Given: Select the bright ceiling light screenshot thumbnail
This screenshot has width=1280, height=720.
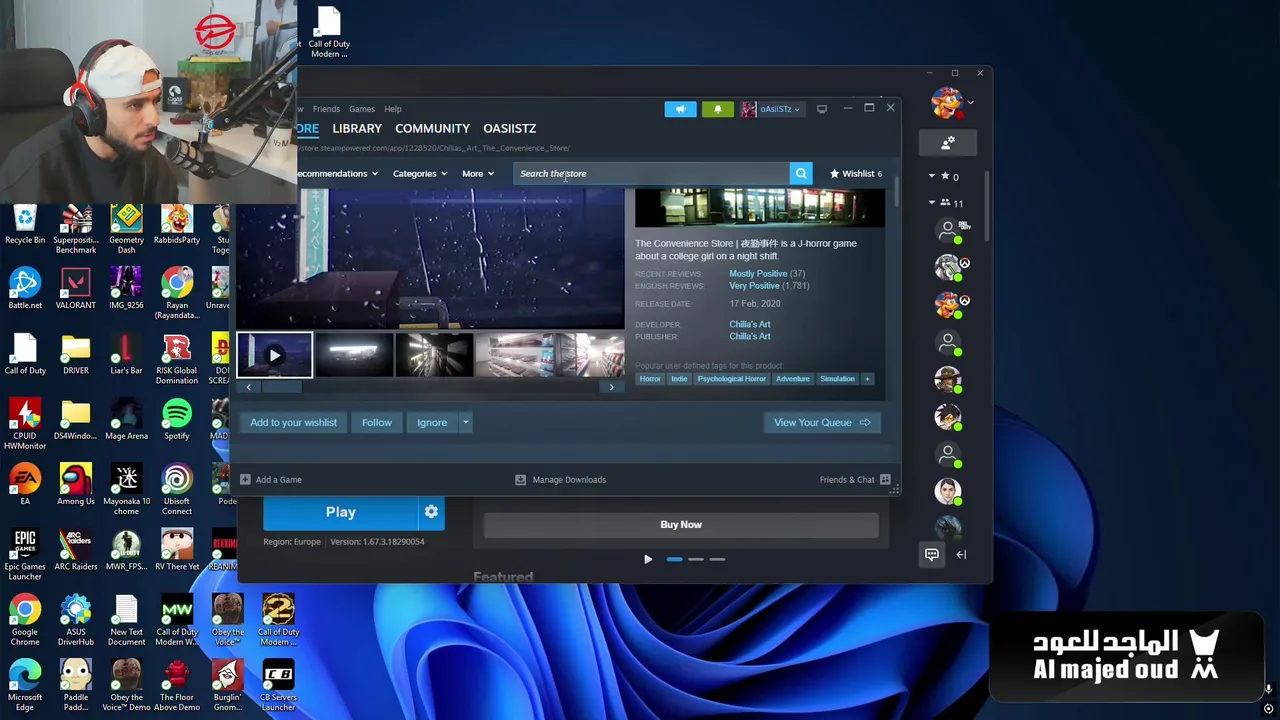Looking at the screenshot, I should 354,355.
